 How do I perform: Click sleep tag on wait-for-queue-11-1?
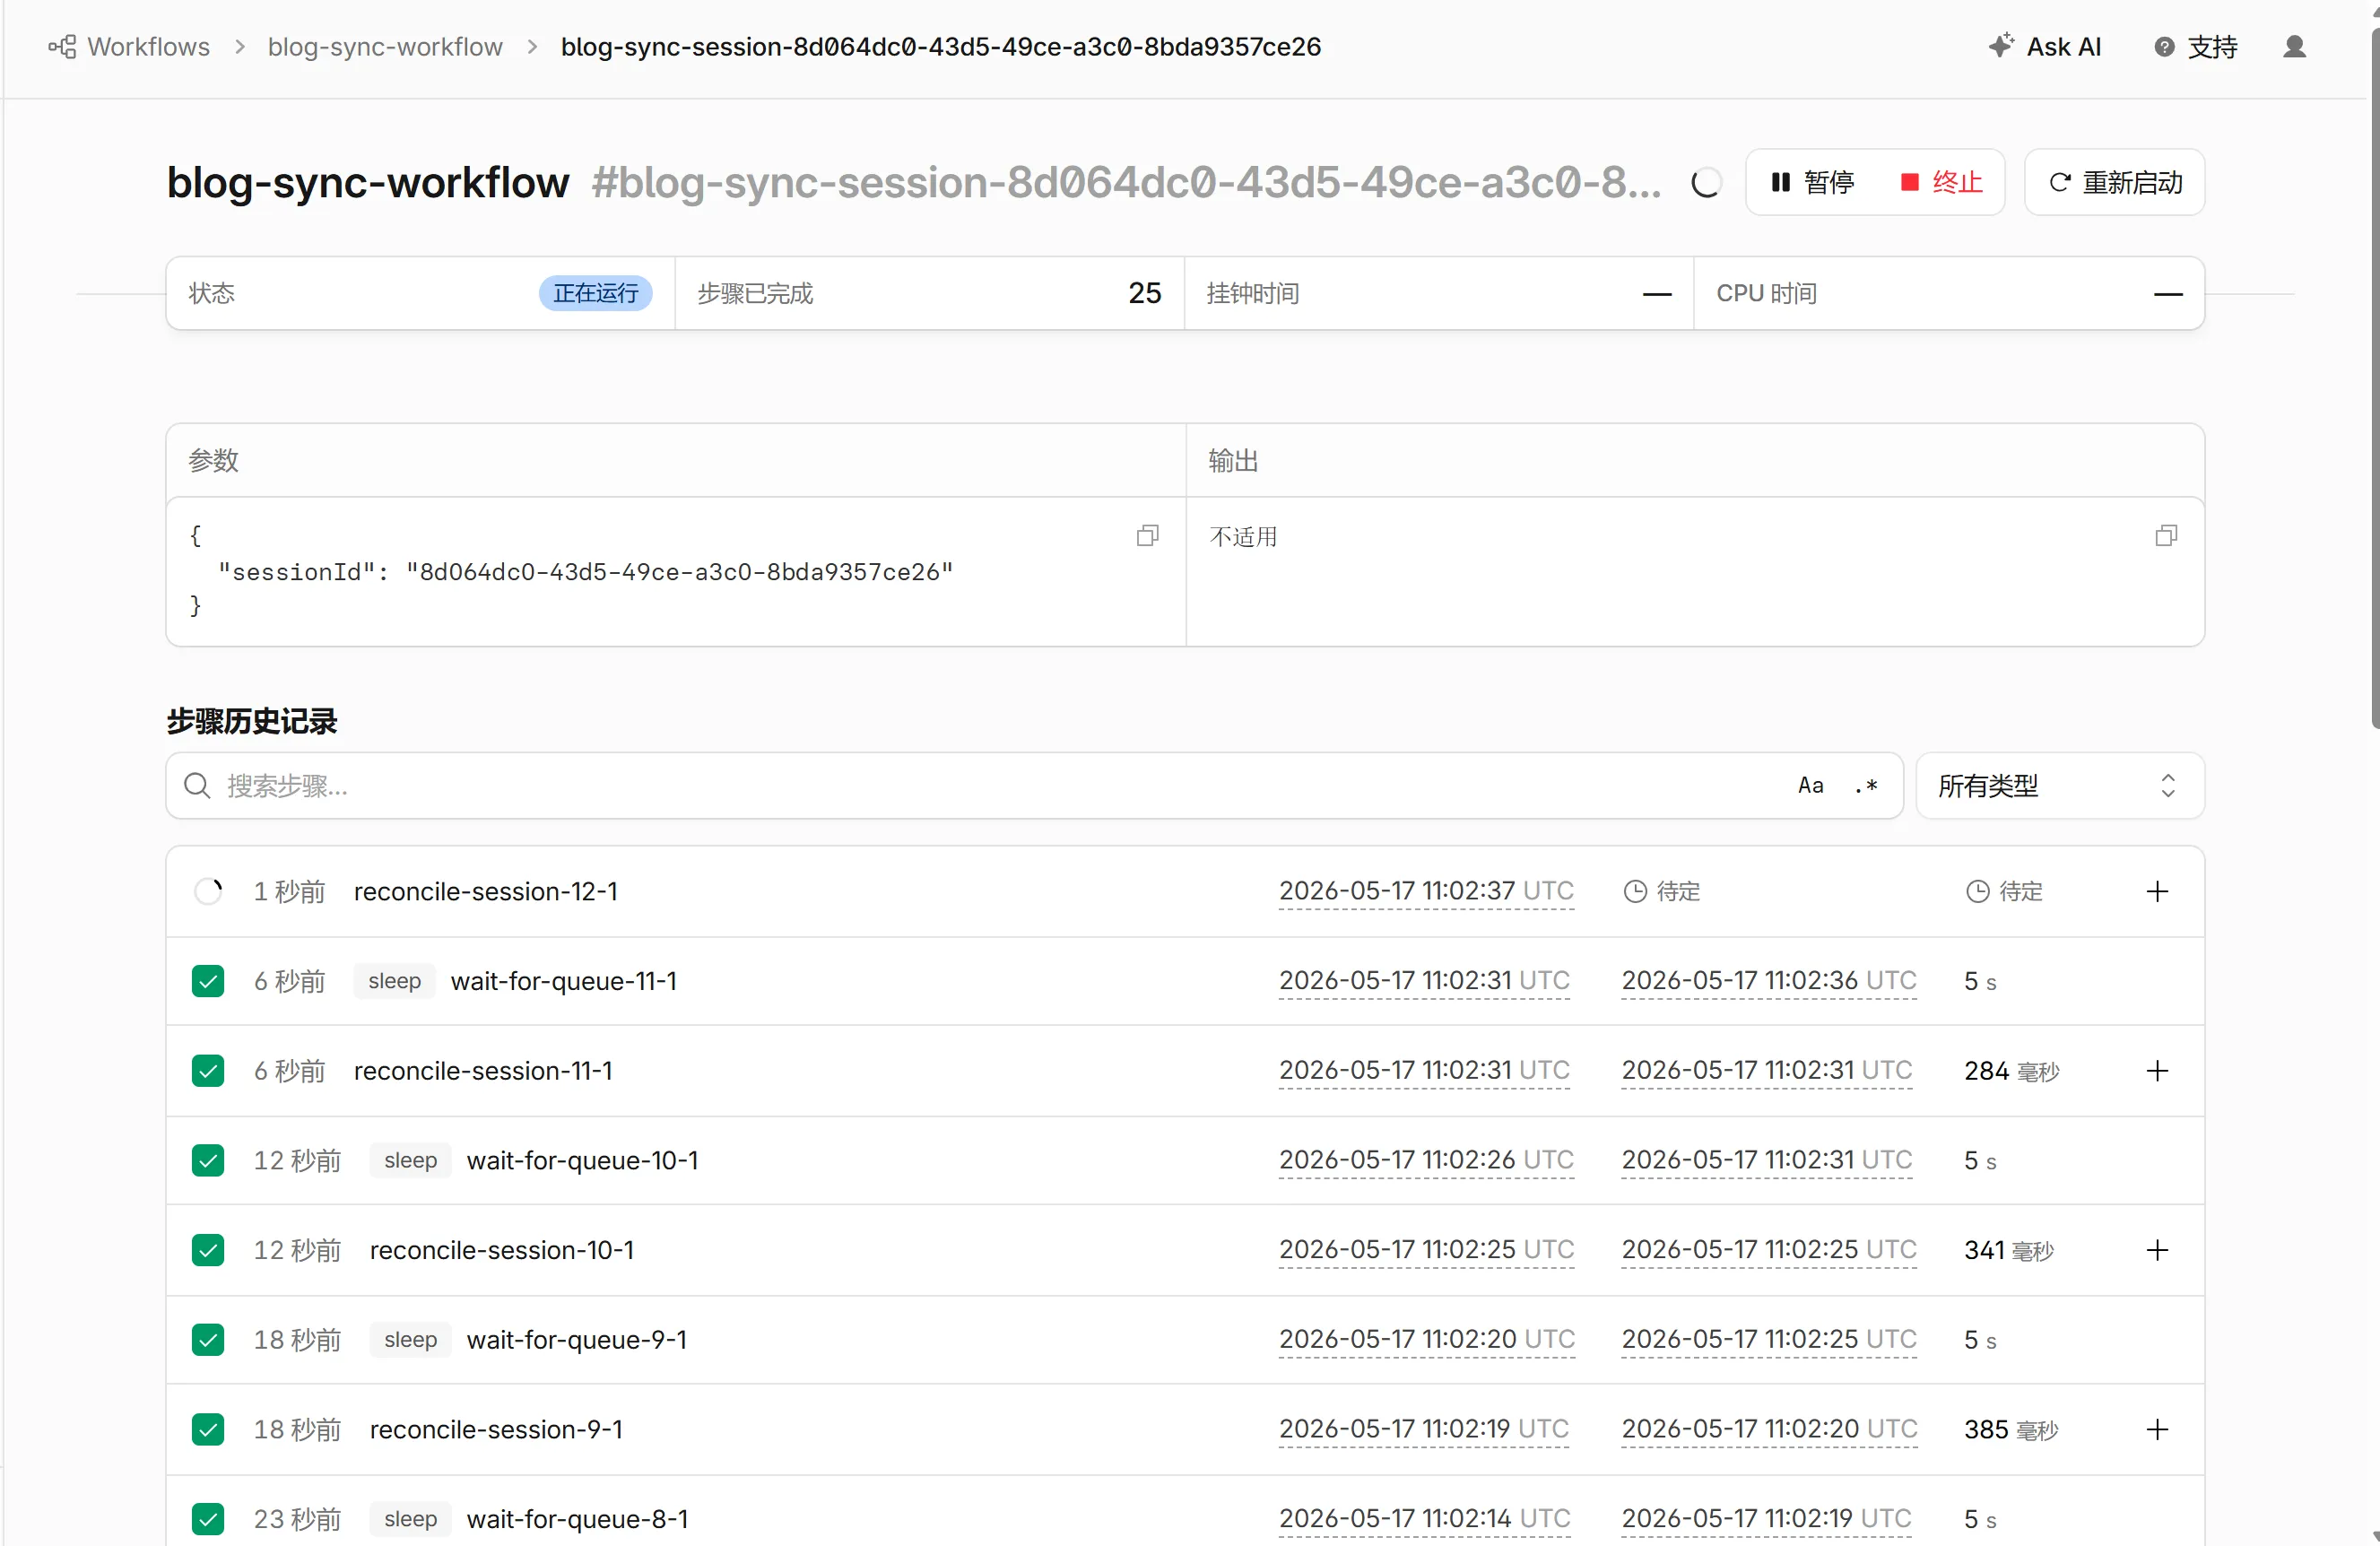tap(394, 981)
